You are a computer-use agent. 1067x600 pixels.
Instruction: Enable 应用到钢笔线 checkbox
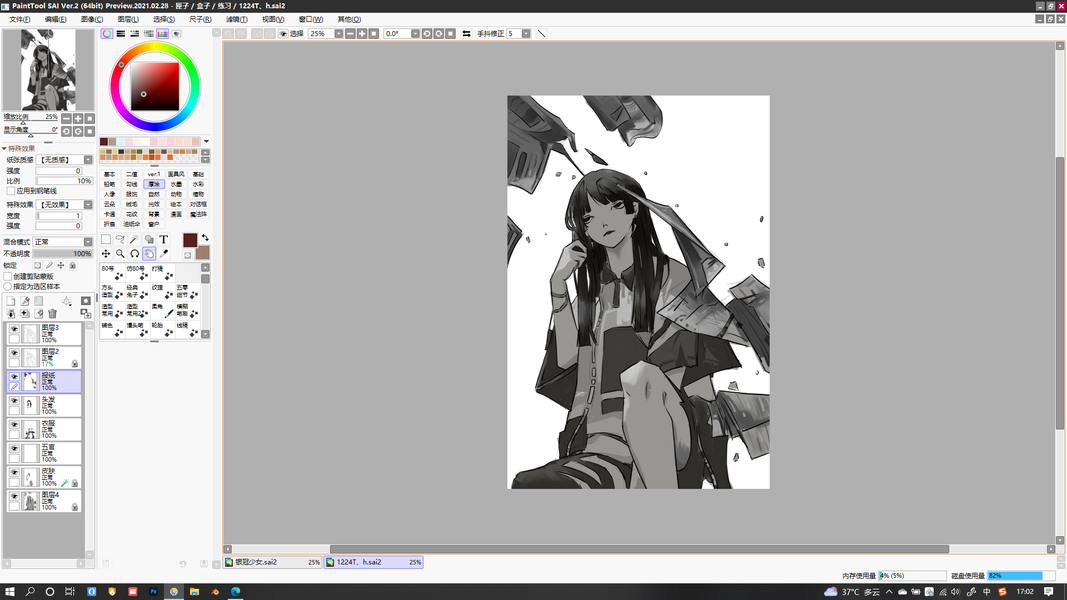11,191
